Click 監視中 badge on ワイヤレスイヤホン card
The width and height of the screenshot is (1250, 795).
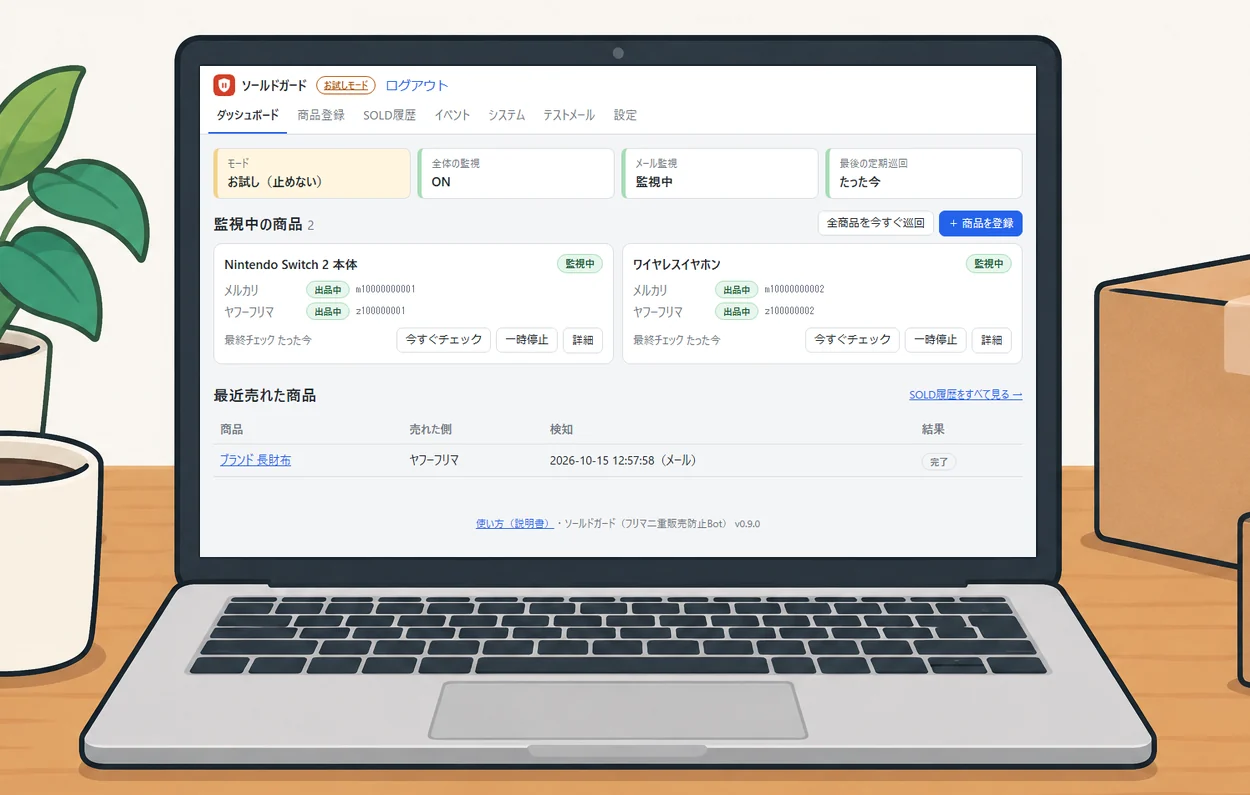(x=989, y=264)
